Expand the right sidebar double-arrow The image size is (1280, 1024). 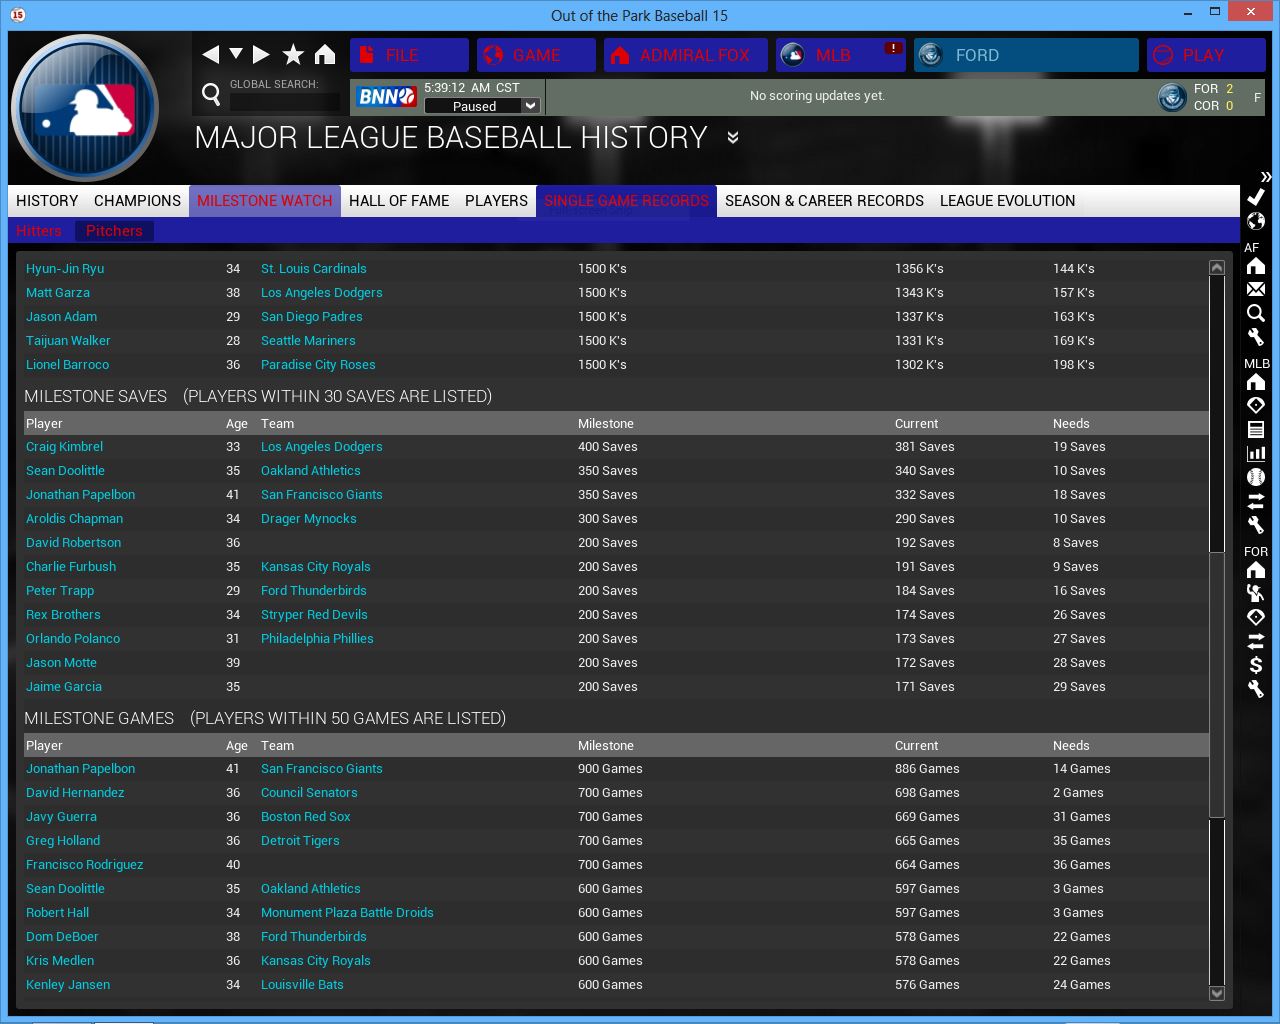tap(1266, 176)
